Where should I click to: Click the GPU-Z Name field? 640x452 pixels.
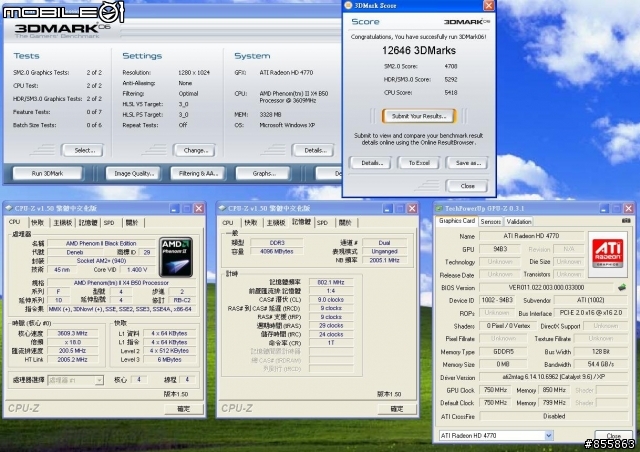coord(531,236)
